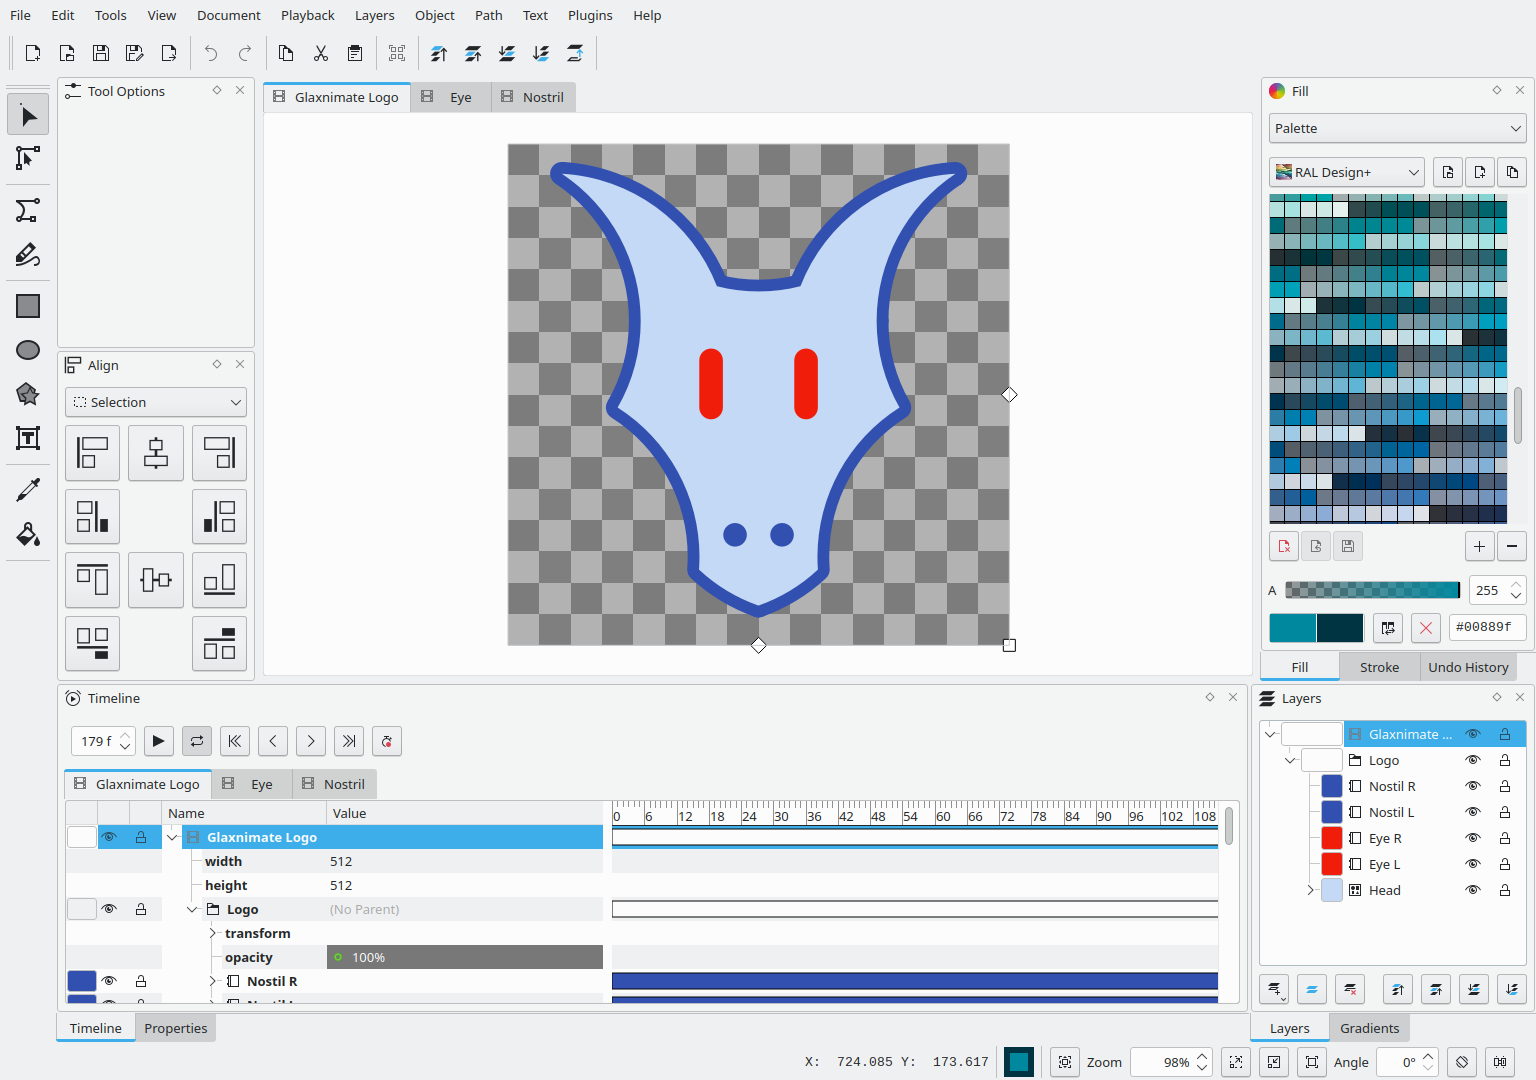Hide the Nostil L layer in Layers panel
The image size is (1536, 1080).
(x=1473, y=812)
